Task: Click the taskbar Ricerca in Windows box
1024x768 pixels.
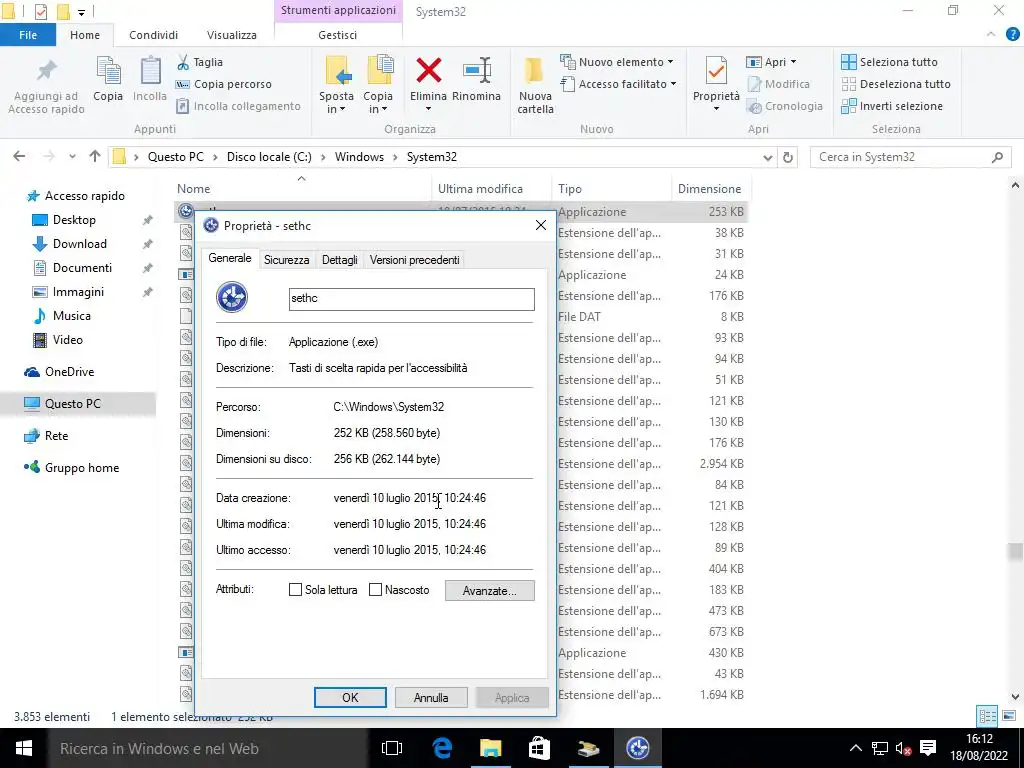Action: coord(208,748)
